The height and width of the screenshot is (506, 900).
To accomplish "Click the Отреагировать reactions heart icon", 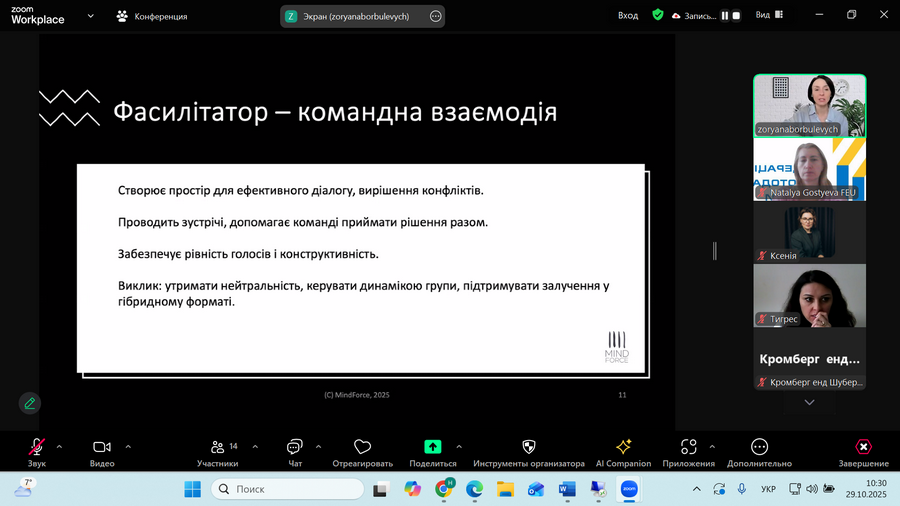I will [x=362, y=447].
